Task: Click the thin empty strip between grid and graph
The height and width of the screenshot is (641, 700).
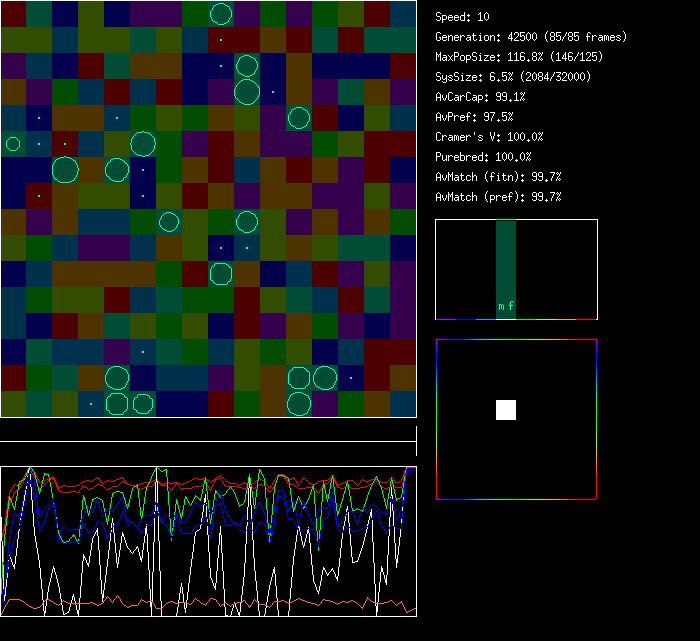Action: 208,431
